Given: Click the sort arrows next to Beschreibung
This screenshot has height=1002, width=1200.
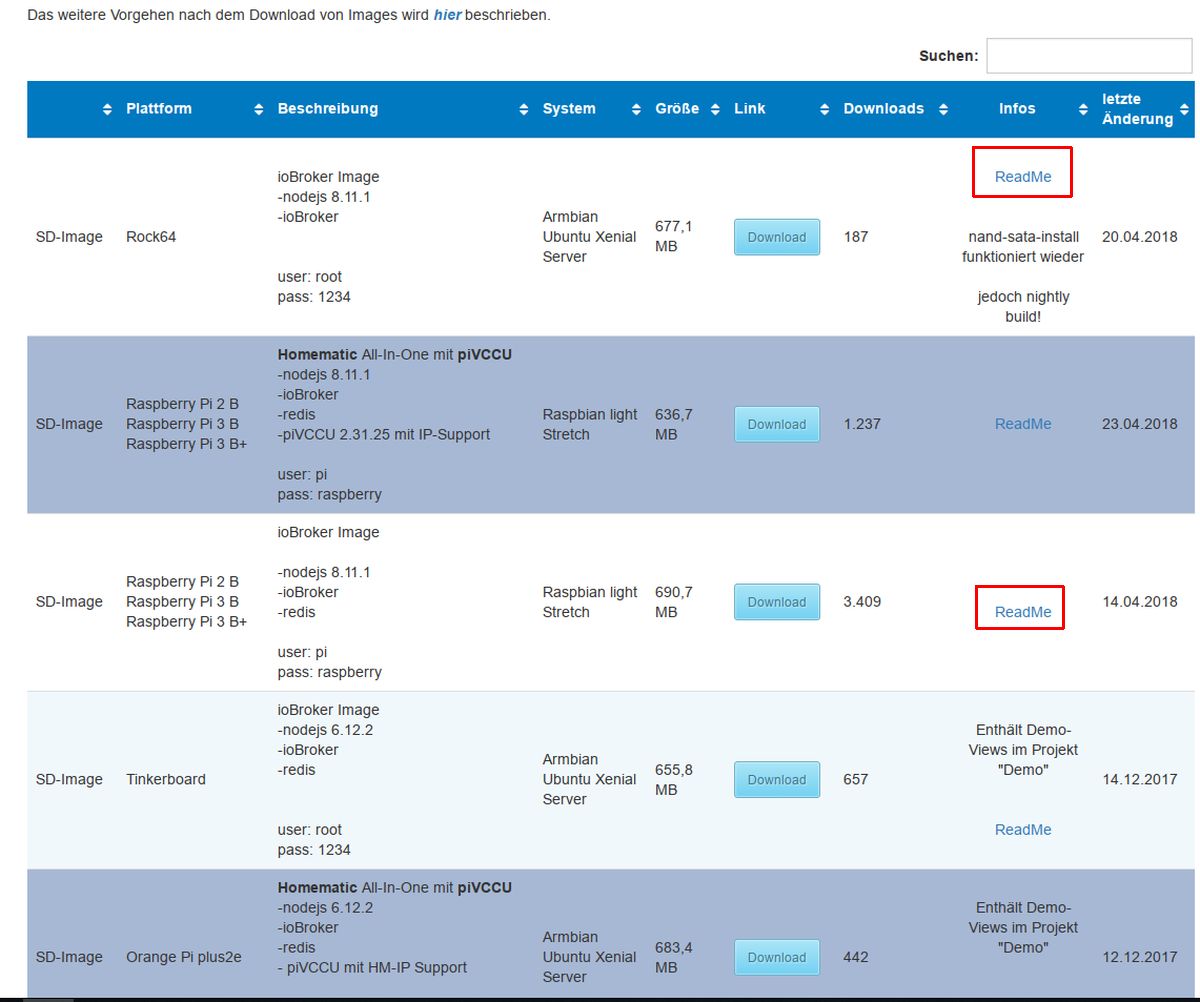Looking at the screenshot, I should pyautogui.click(x=524, y=109).
